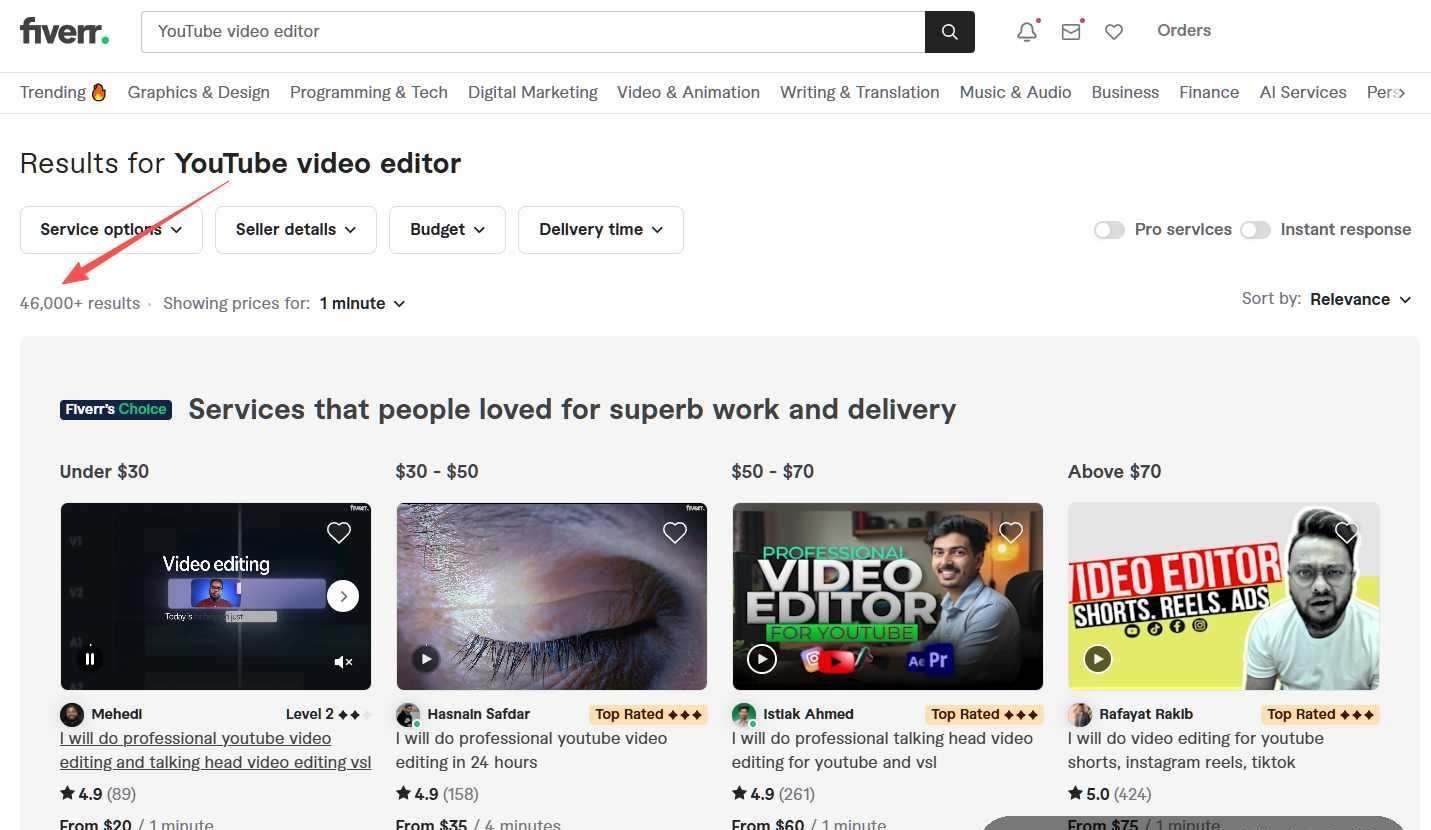Click the search magnifier button

(x=949, y=32)
